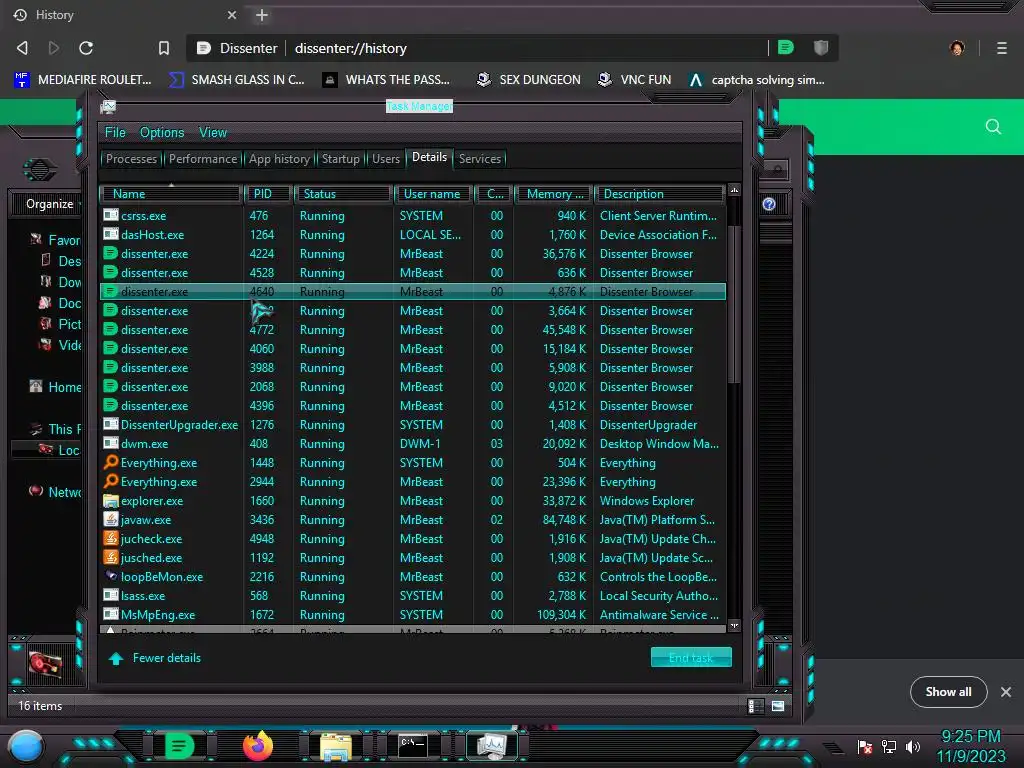
Task: Open the Organize dropdown in Explorer window
Action: coord(52,204)
